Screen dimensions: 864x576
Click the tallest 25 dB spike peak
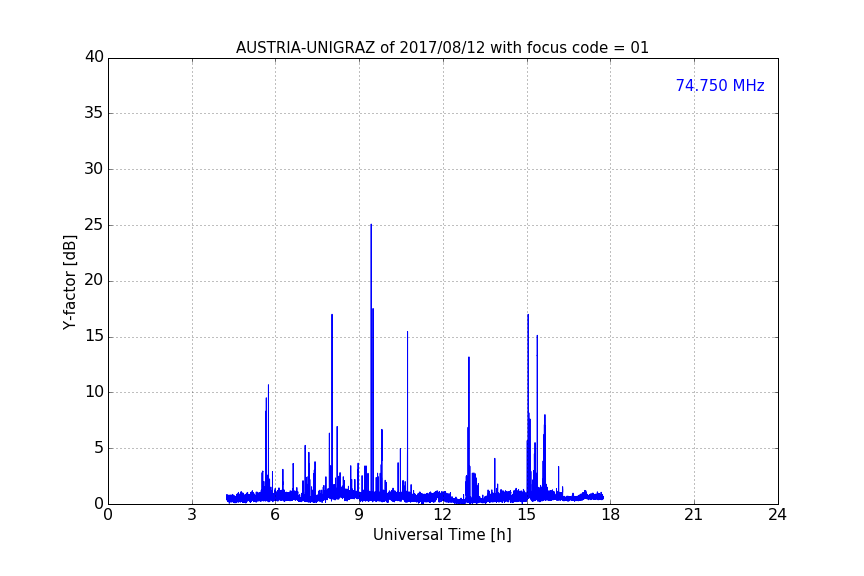tap(371, 225)
